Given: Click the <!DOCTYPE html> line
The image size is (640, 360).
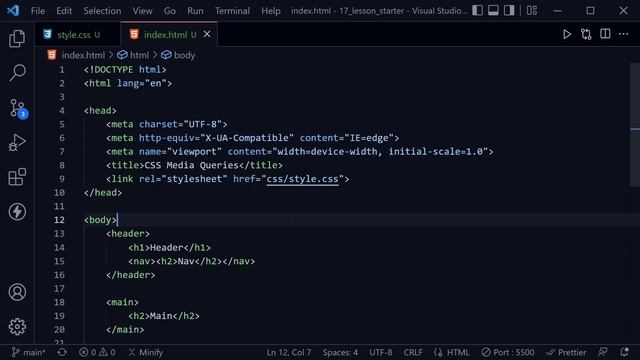Looking at the screenshot, I should click(125, 70).
